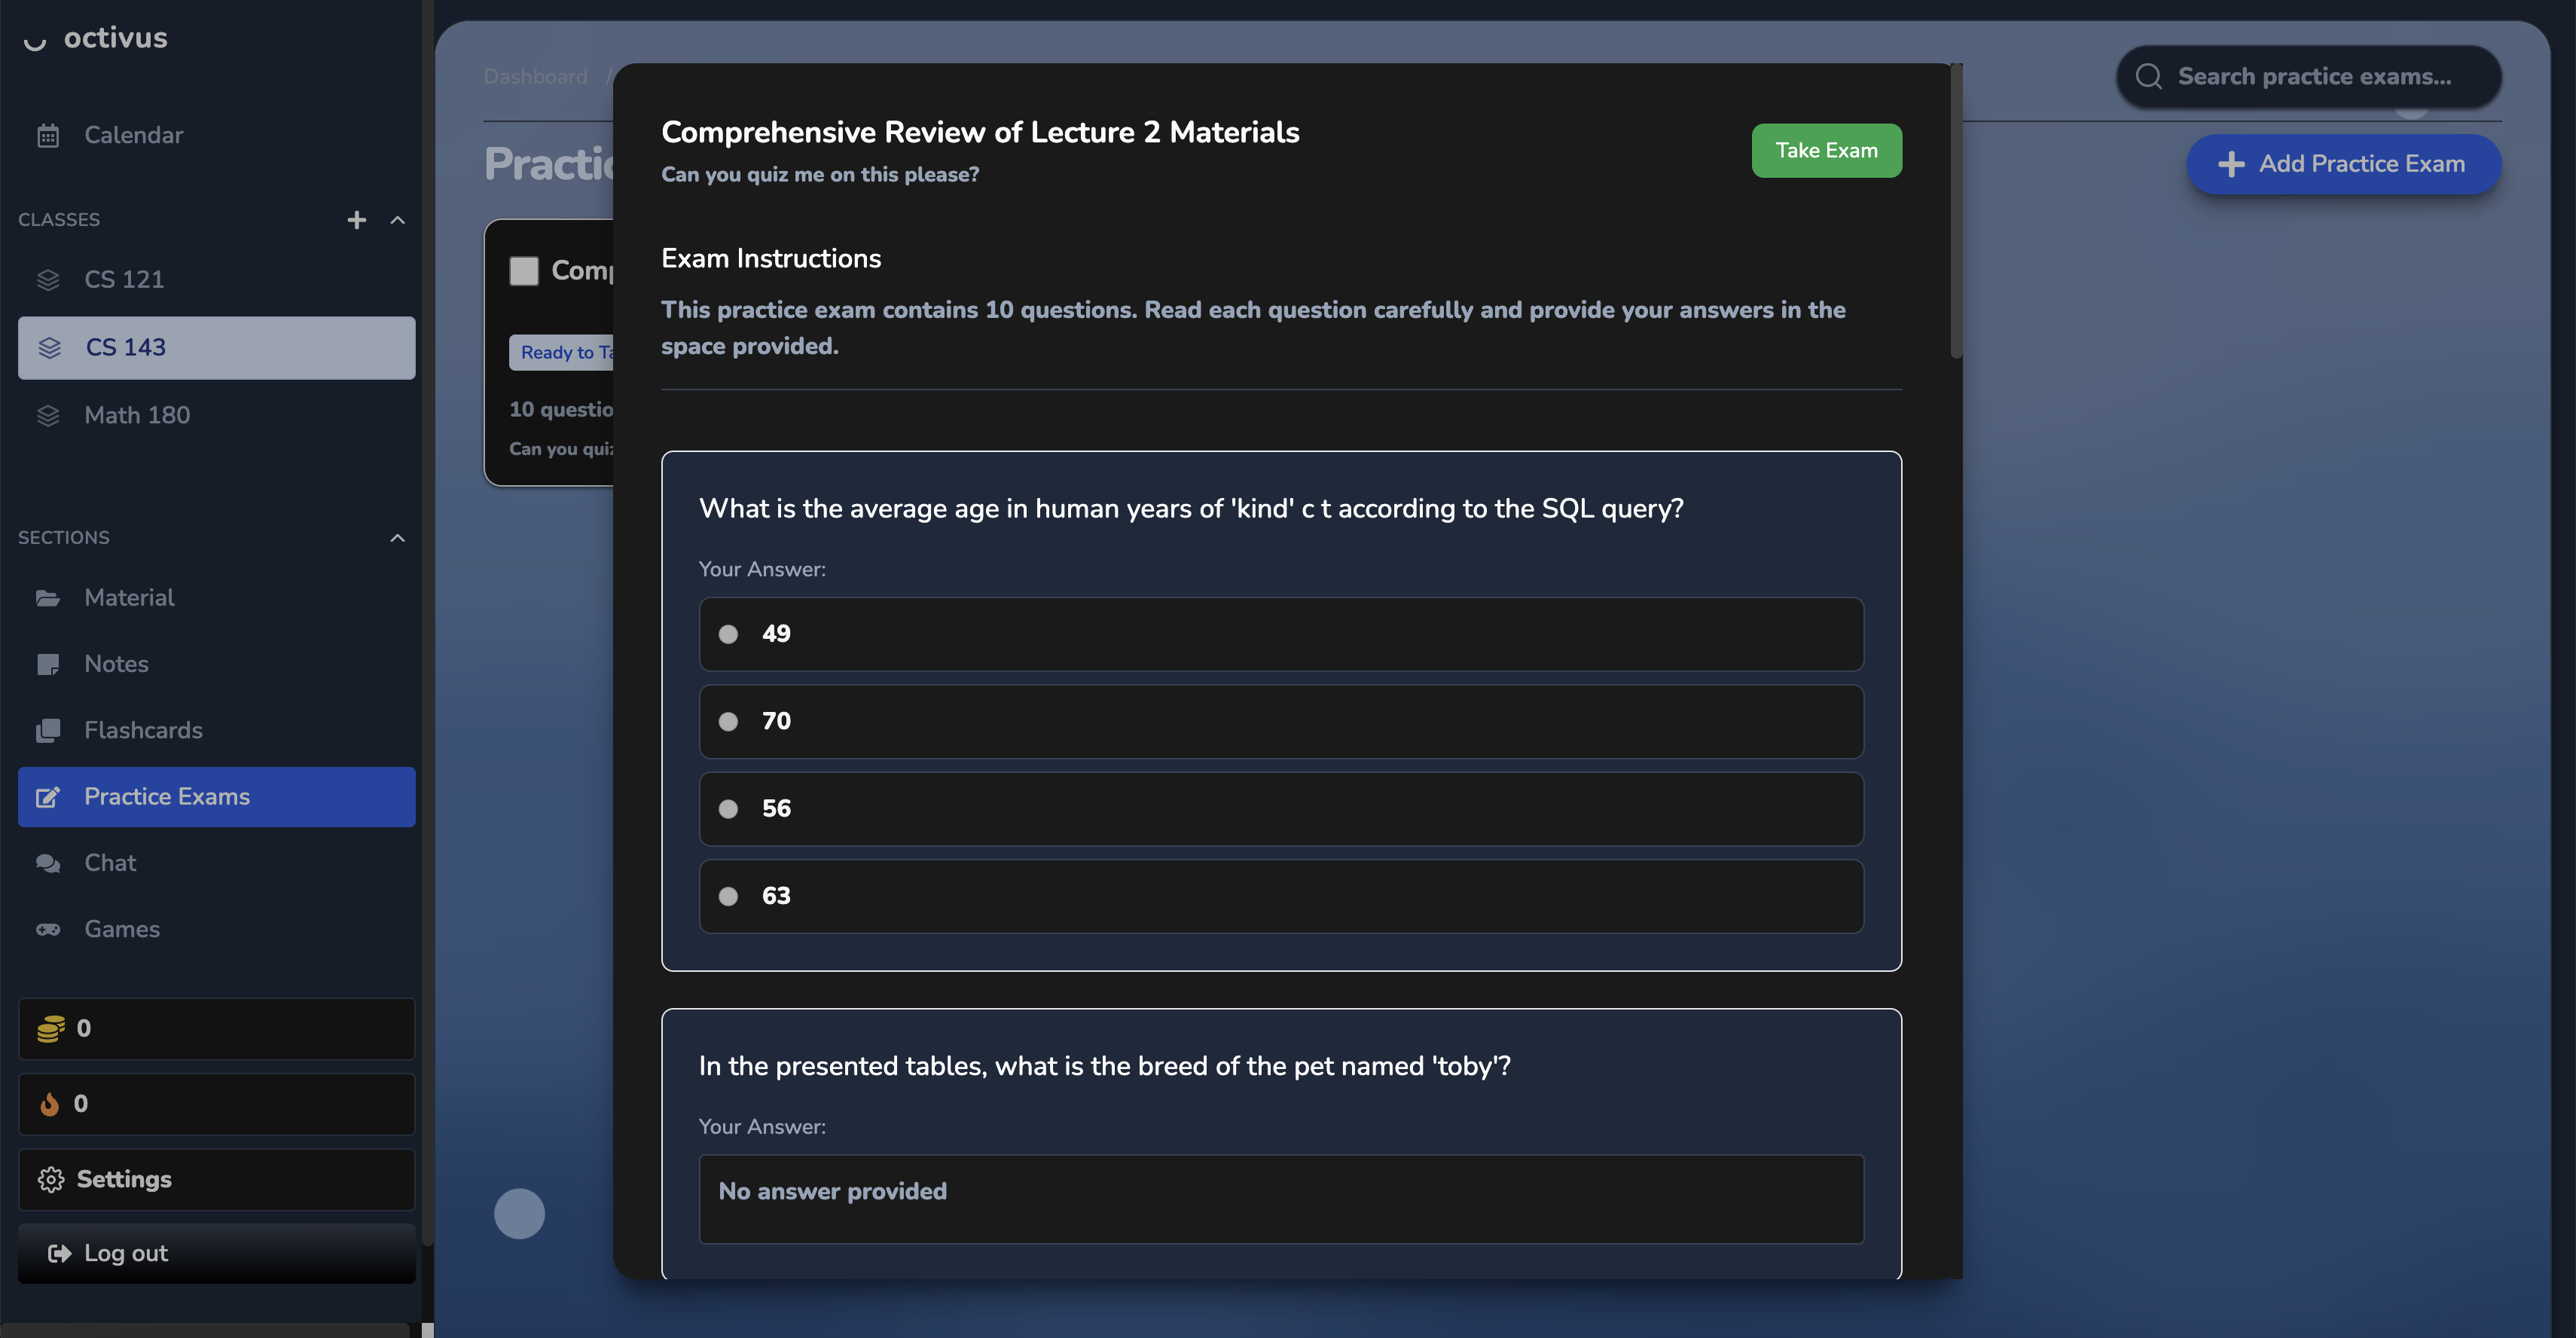This screenshot has width=2576, height=1338.
Task: Click the plus icon next to Classes
Action: click(x=357, y=220)
